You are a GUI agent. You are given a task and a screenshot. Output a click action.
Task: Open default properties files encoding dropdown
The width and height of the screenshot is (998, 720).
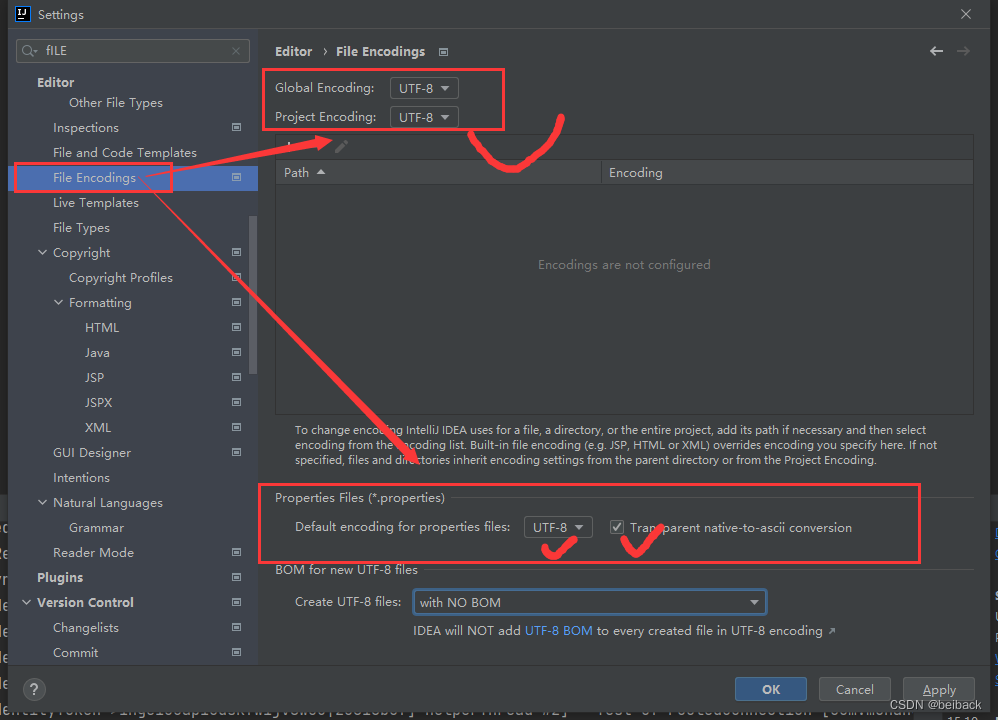point(558,527)
